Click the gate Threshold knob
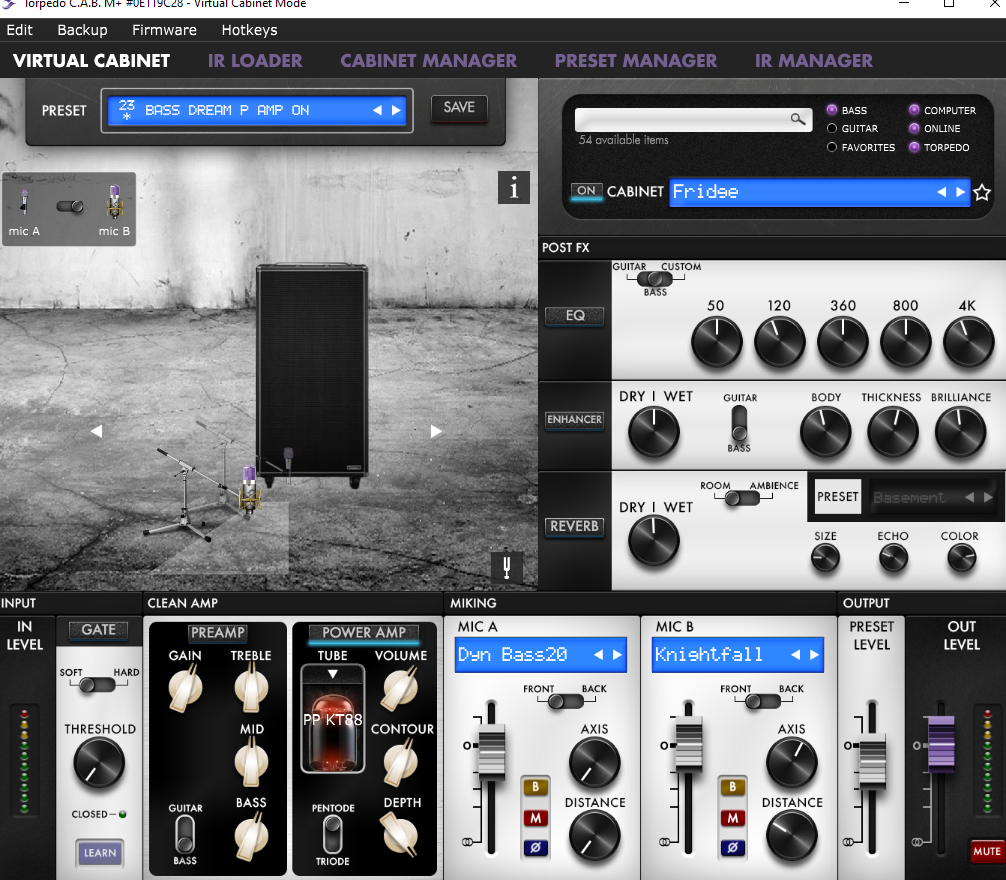 click(x=99, y=763)
